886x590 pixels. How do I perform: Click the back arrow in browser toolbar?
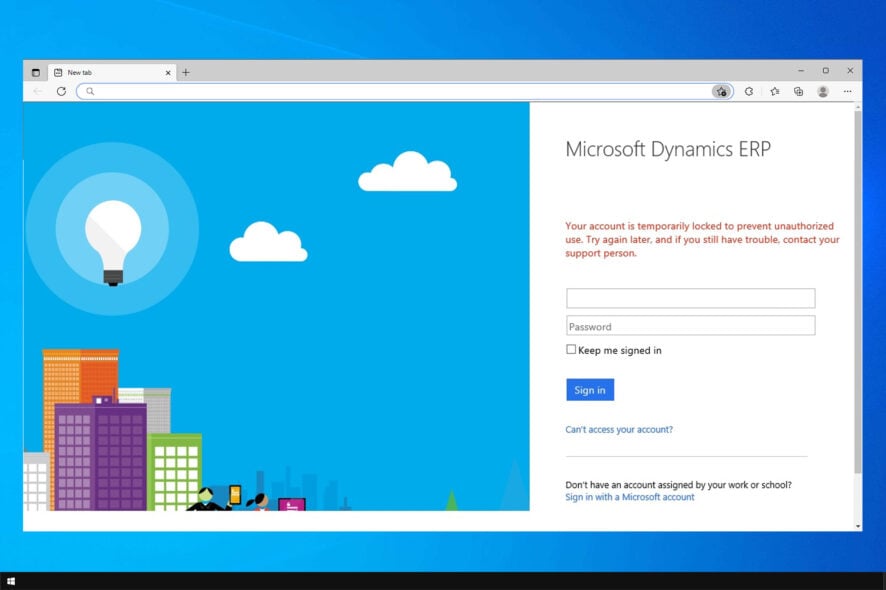coord(38,91)
